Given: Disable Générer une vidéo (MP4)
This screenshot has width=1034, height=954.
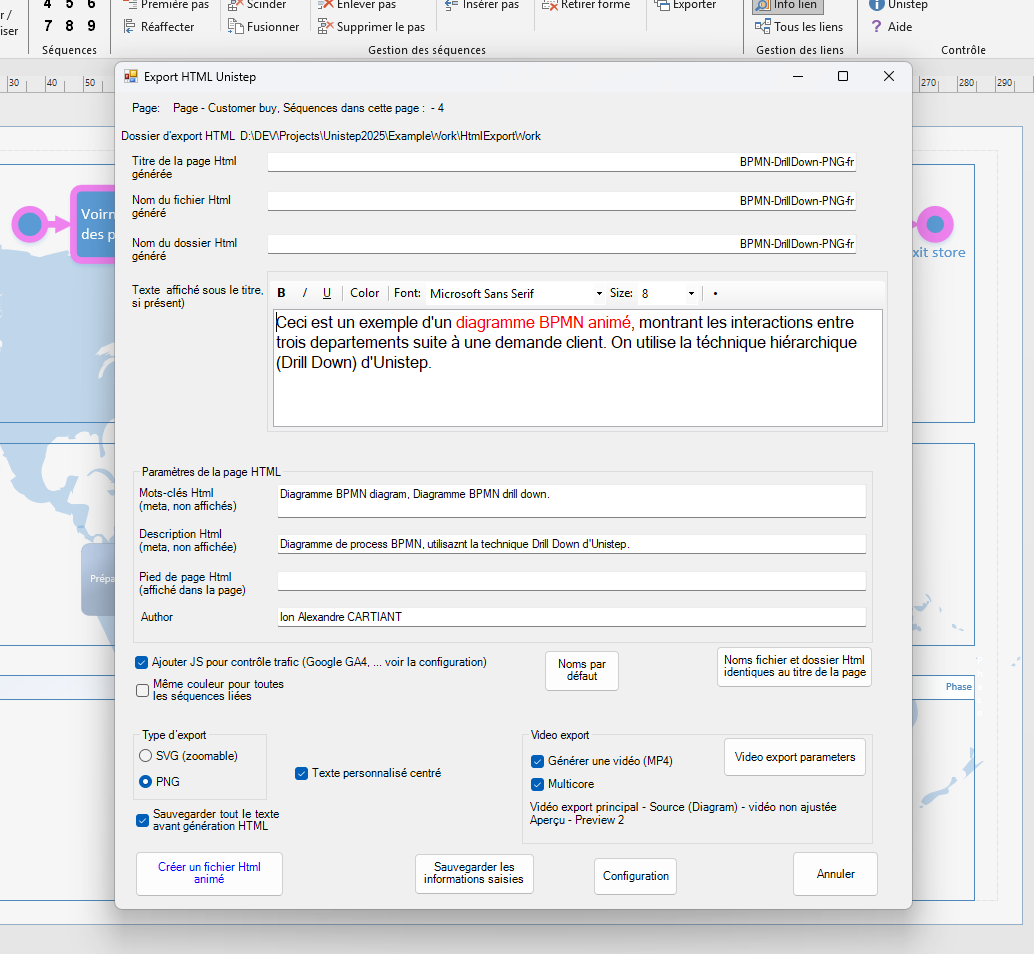Looking at the screenshot, I should click(537, 761).
